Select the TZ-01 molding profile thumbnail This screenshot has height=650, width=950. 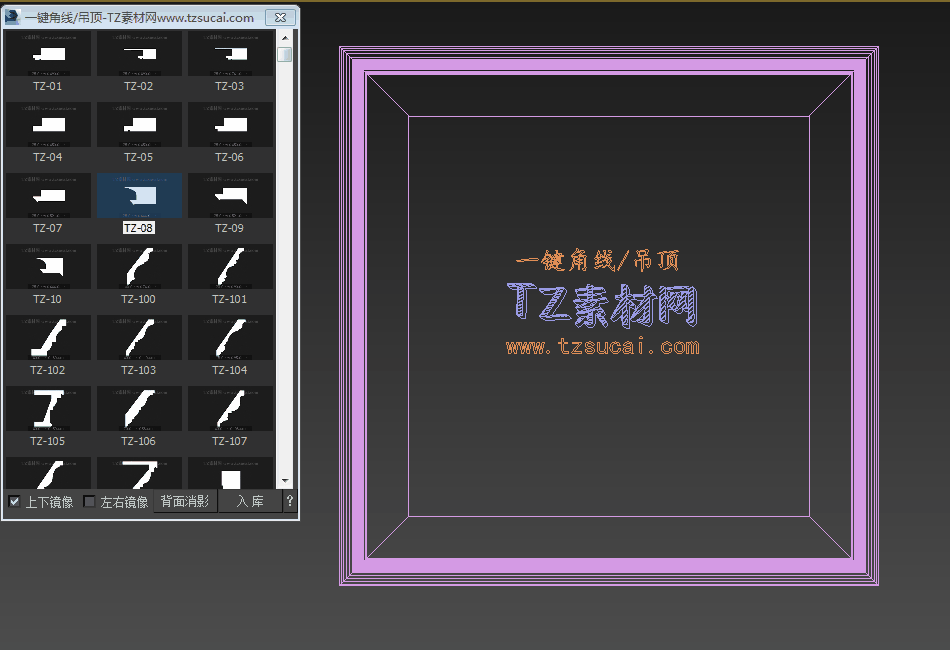(x=48, y=54)
